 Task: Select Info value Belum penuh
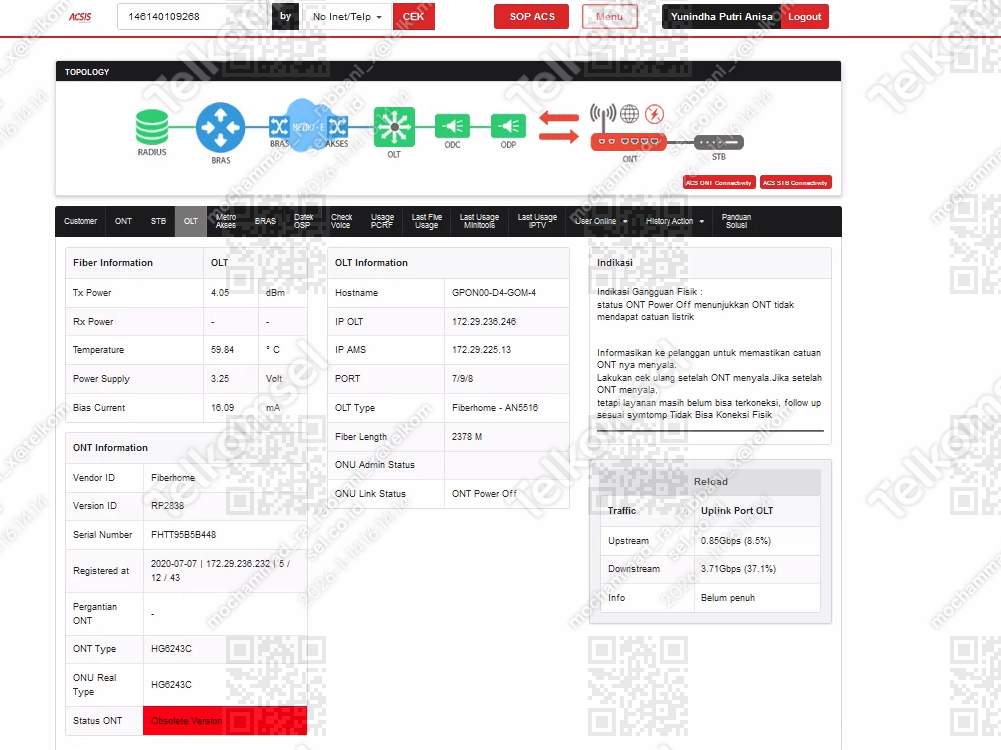pos(728,598)
